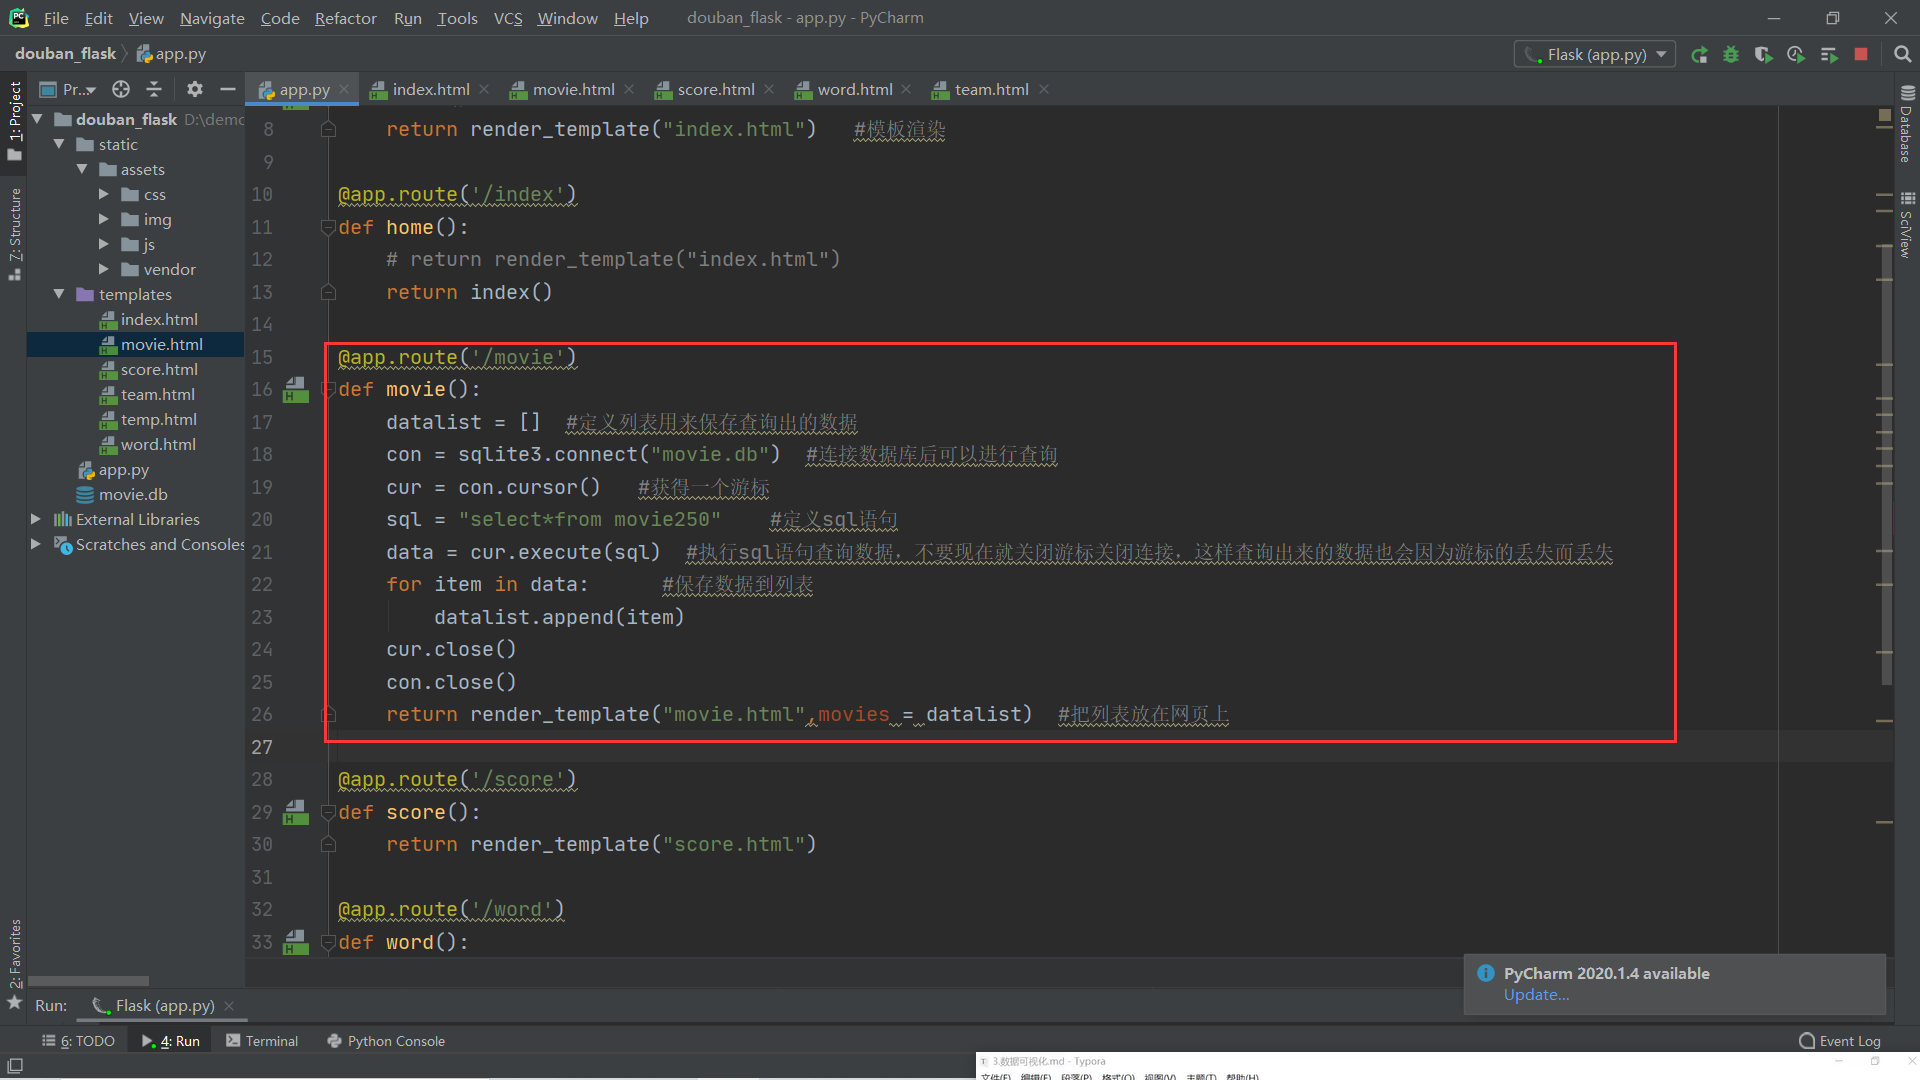Click Scroll from Source target icon
The width and height of the screenshot is (1920, 1080).
pyautogui.click(x=121, y=89)
